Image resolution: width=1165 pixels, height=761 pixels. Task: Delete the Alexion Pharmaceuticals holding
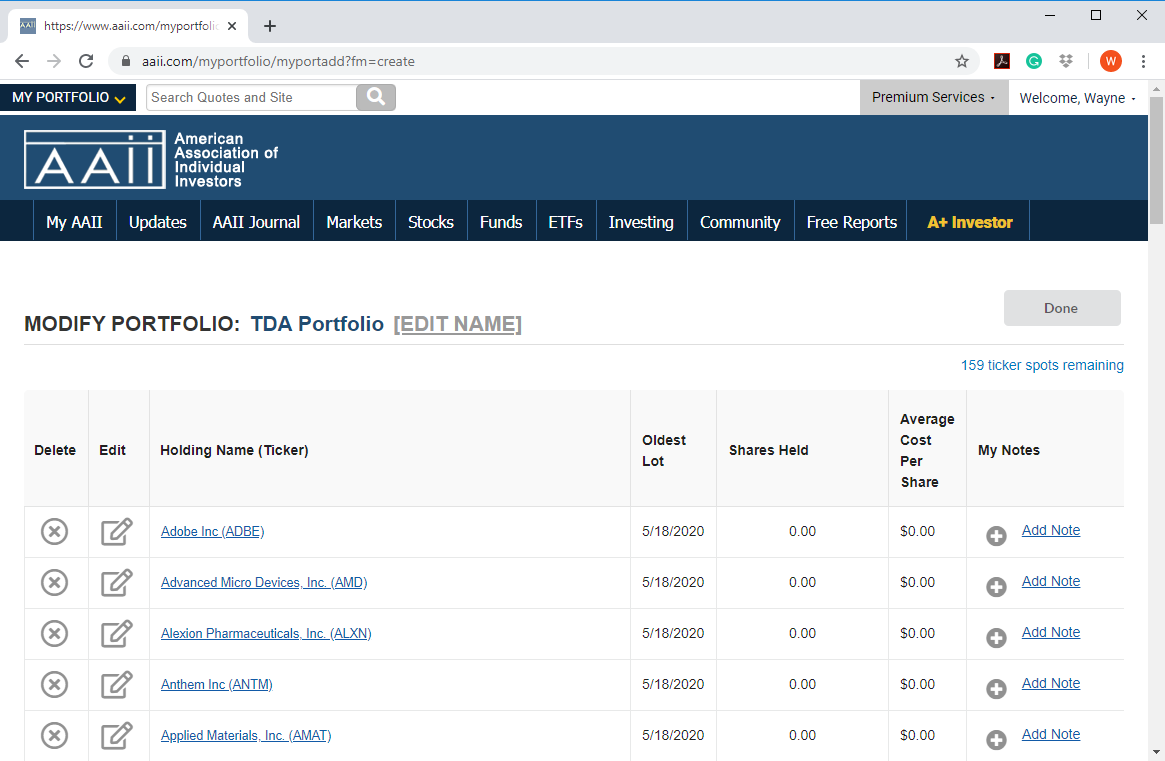(x=54, y=633)
